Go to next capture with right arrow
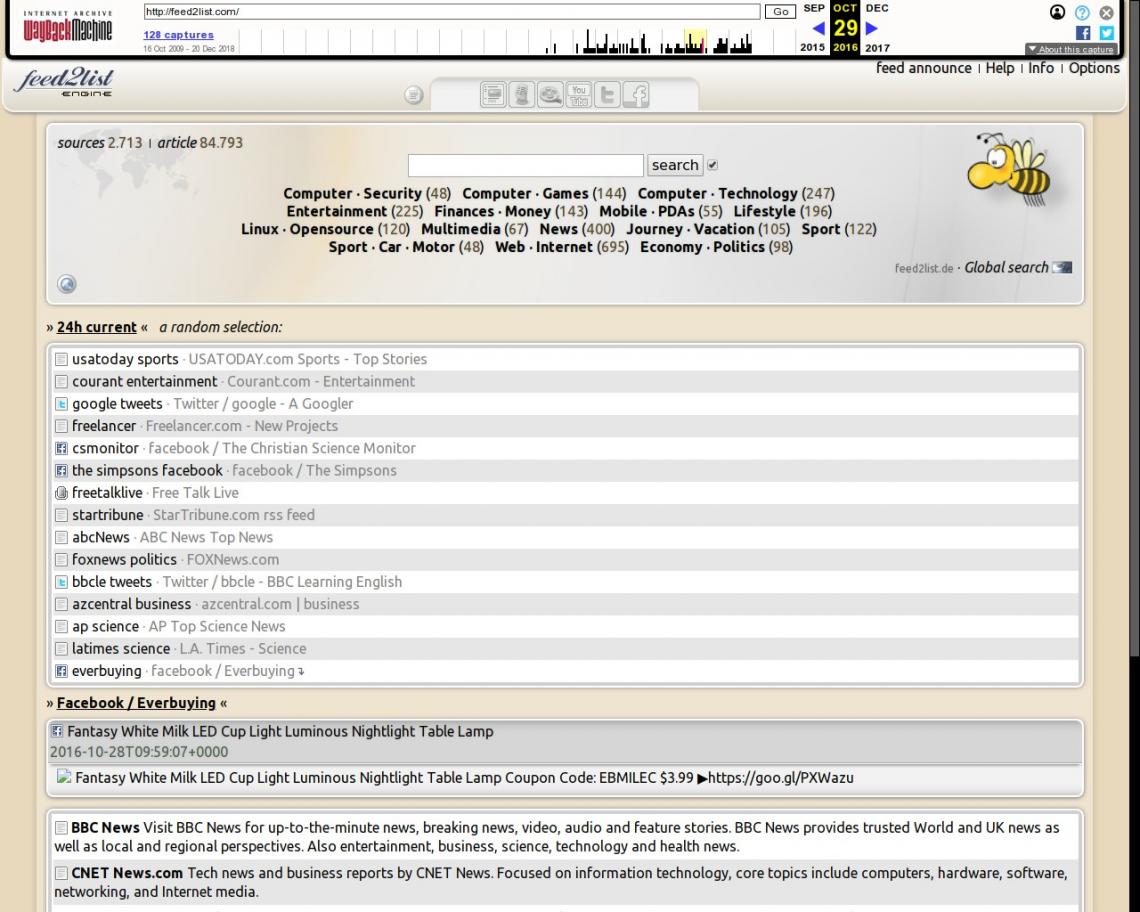The height and width of the screenshot is (912, 1140). point(872,28)
